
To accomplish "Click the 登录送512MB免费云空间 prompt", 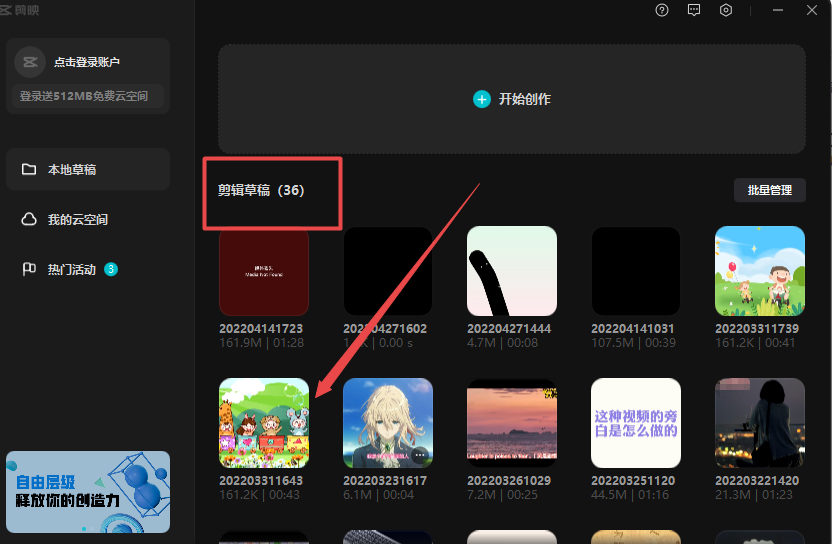I will 88,96.
